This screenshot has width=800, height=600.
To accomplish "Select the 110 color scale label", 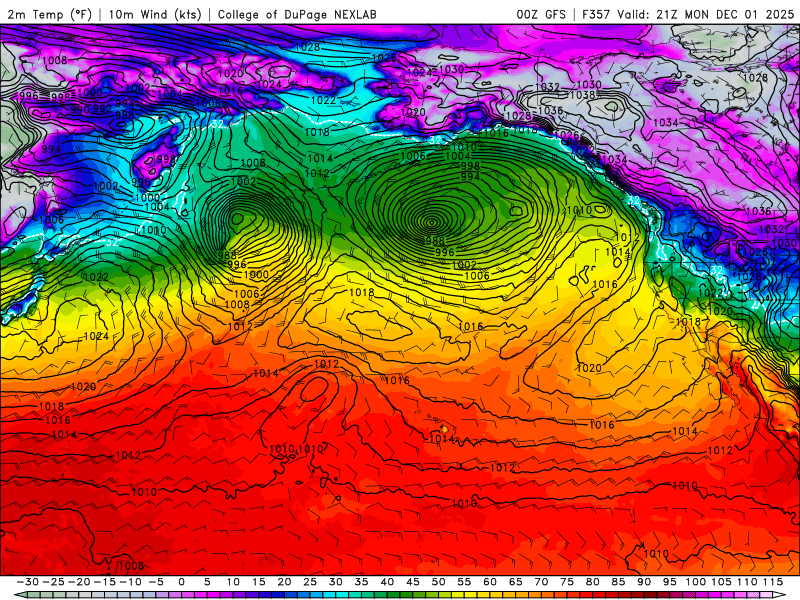I will pyautogui.click(x=746, y=582).
